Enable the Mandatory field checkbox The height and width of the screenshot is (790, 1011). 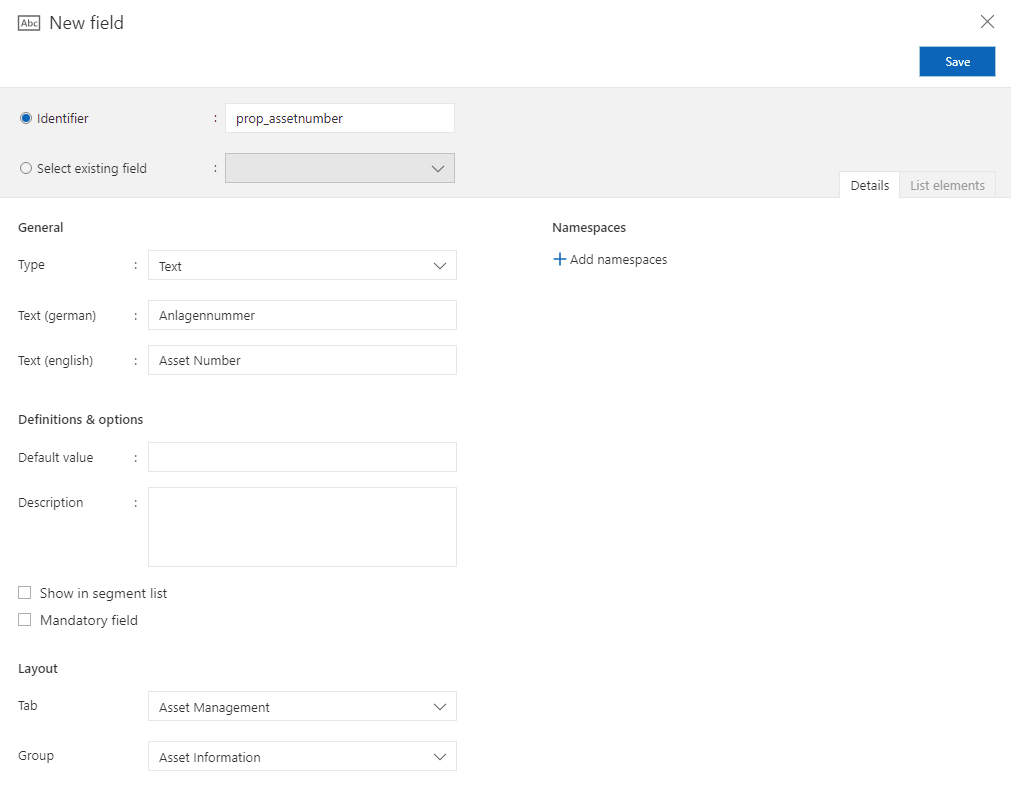[x=24, y=620]
